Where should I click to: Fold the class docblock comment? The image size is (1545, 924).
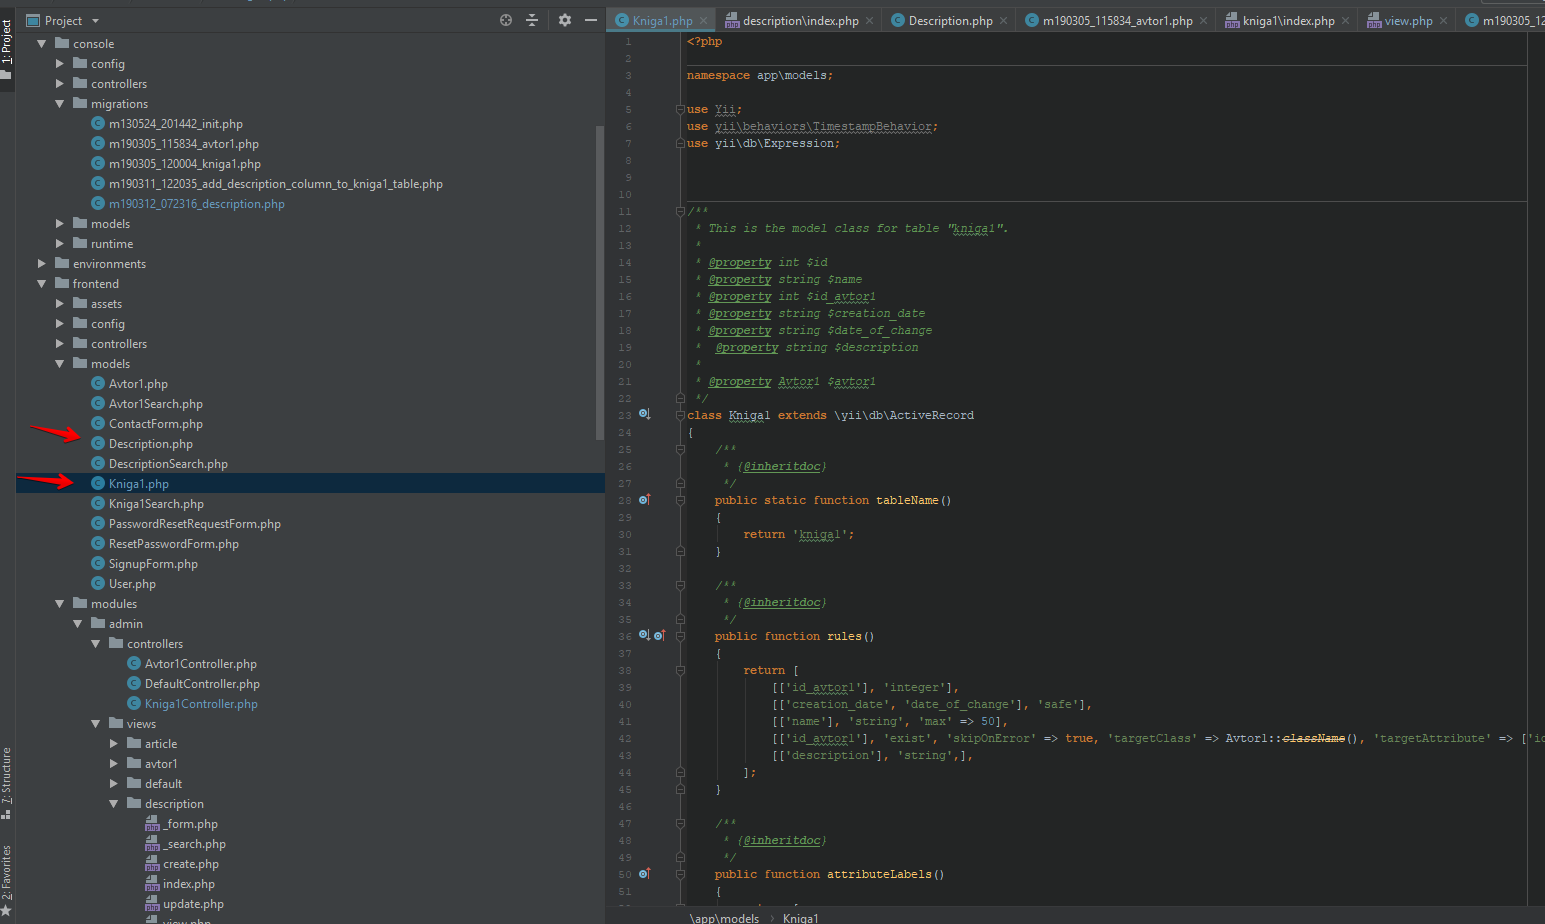[x=680, y=211]
